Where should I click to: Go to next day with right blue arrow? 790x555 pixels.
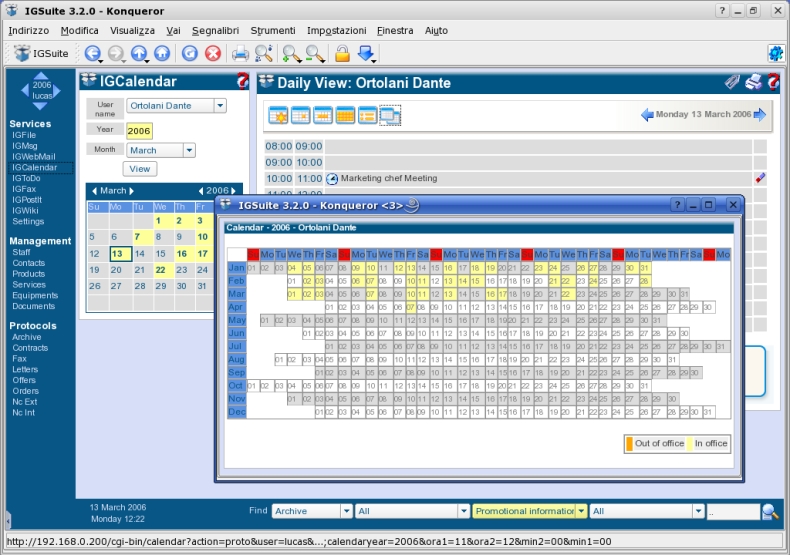(760, 115)
